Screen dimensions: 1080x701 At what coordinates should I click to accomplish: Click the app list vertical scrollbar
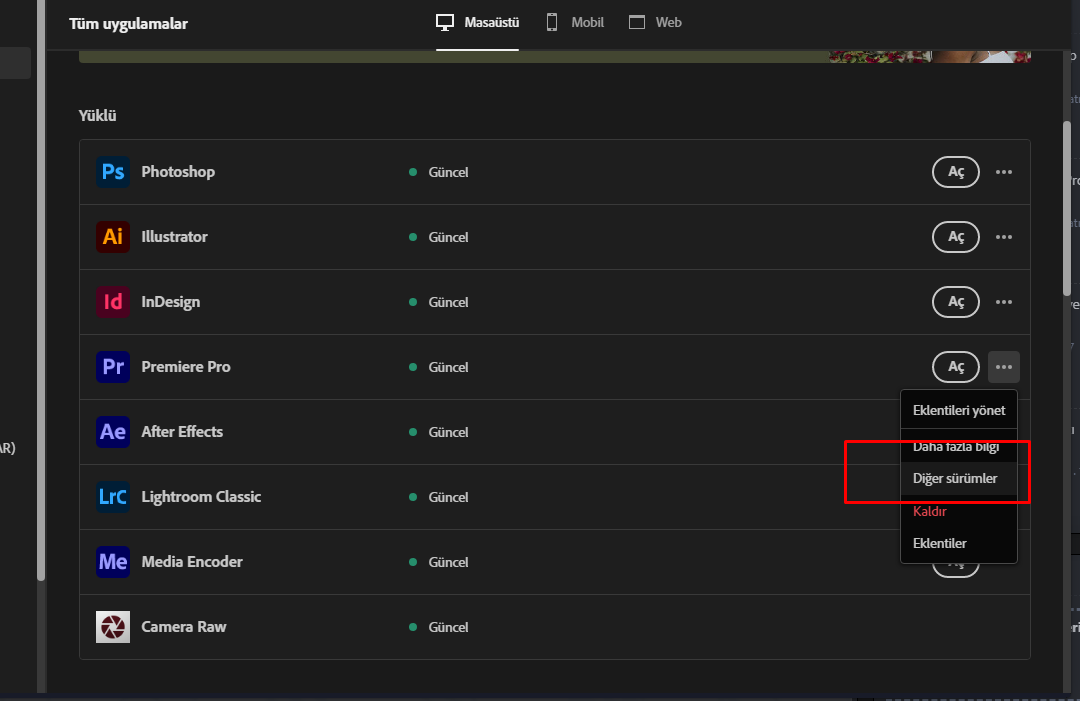(1067, 209)
